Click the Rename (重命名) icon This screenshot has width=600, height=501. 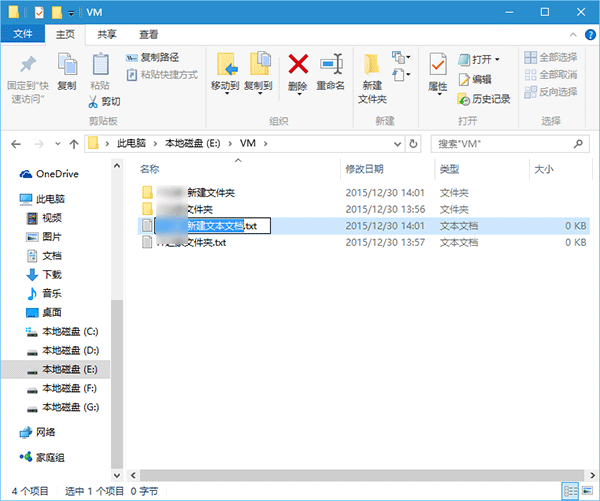coord(331,64)
